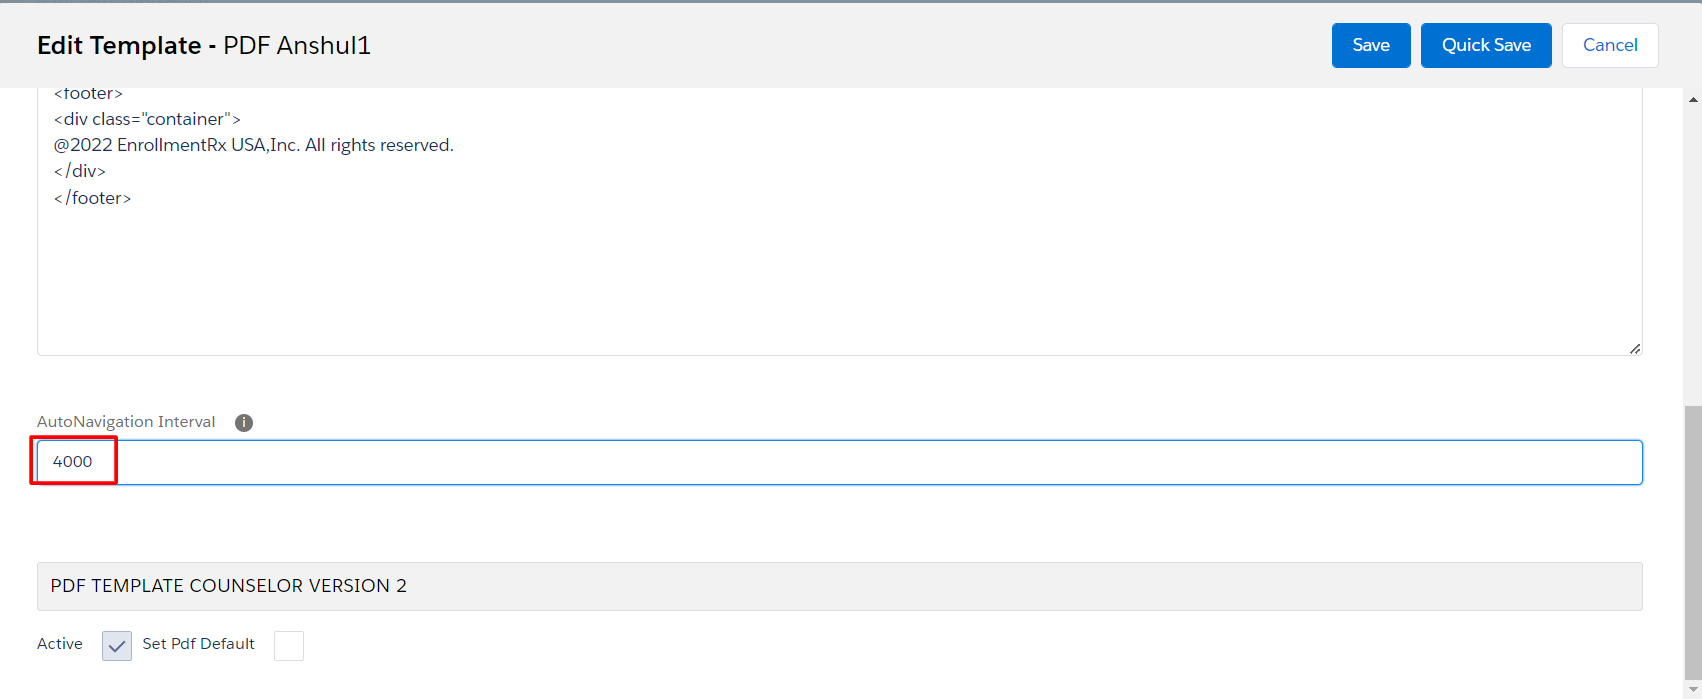The width and height of the screenshot is (1702, 699).
Task: Click the Edit Template page title
Action: pos(204,45)
